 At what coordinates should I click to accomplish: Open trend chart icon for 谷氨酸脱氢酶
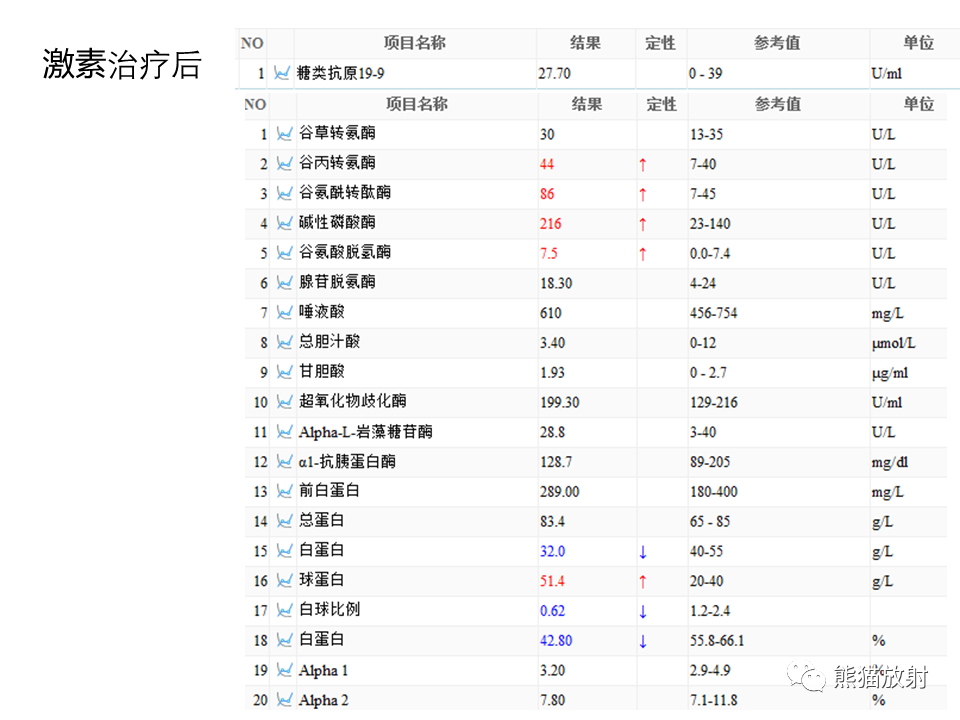(x=284, y=253)
